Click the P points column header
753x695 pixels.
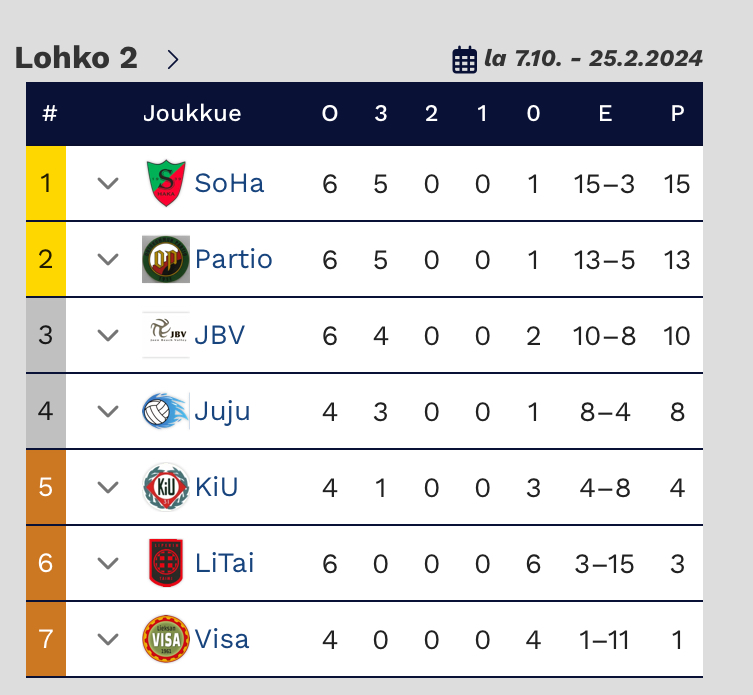tap(677, 114)
